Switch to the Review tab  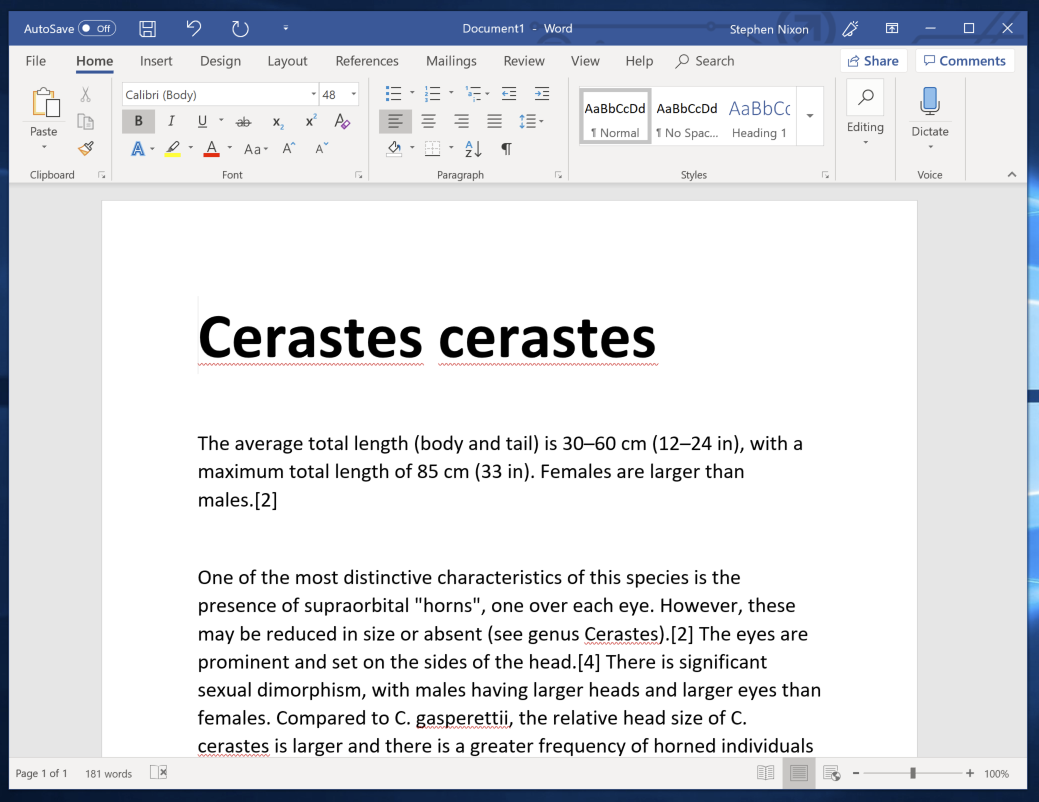pos(524,61)
